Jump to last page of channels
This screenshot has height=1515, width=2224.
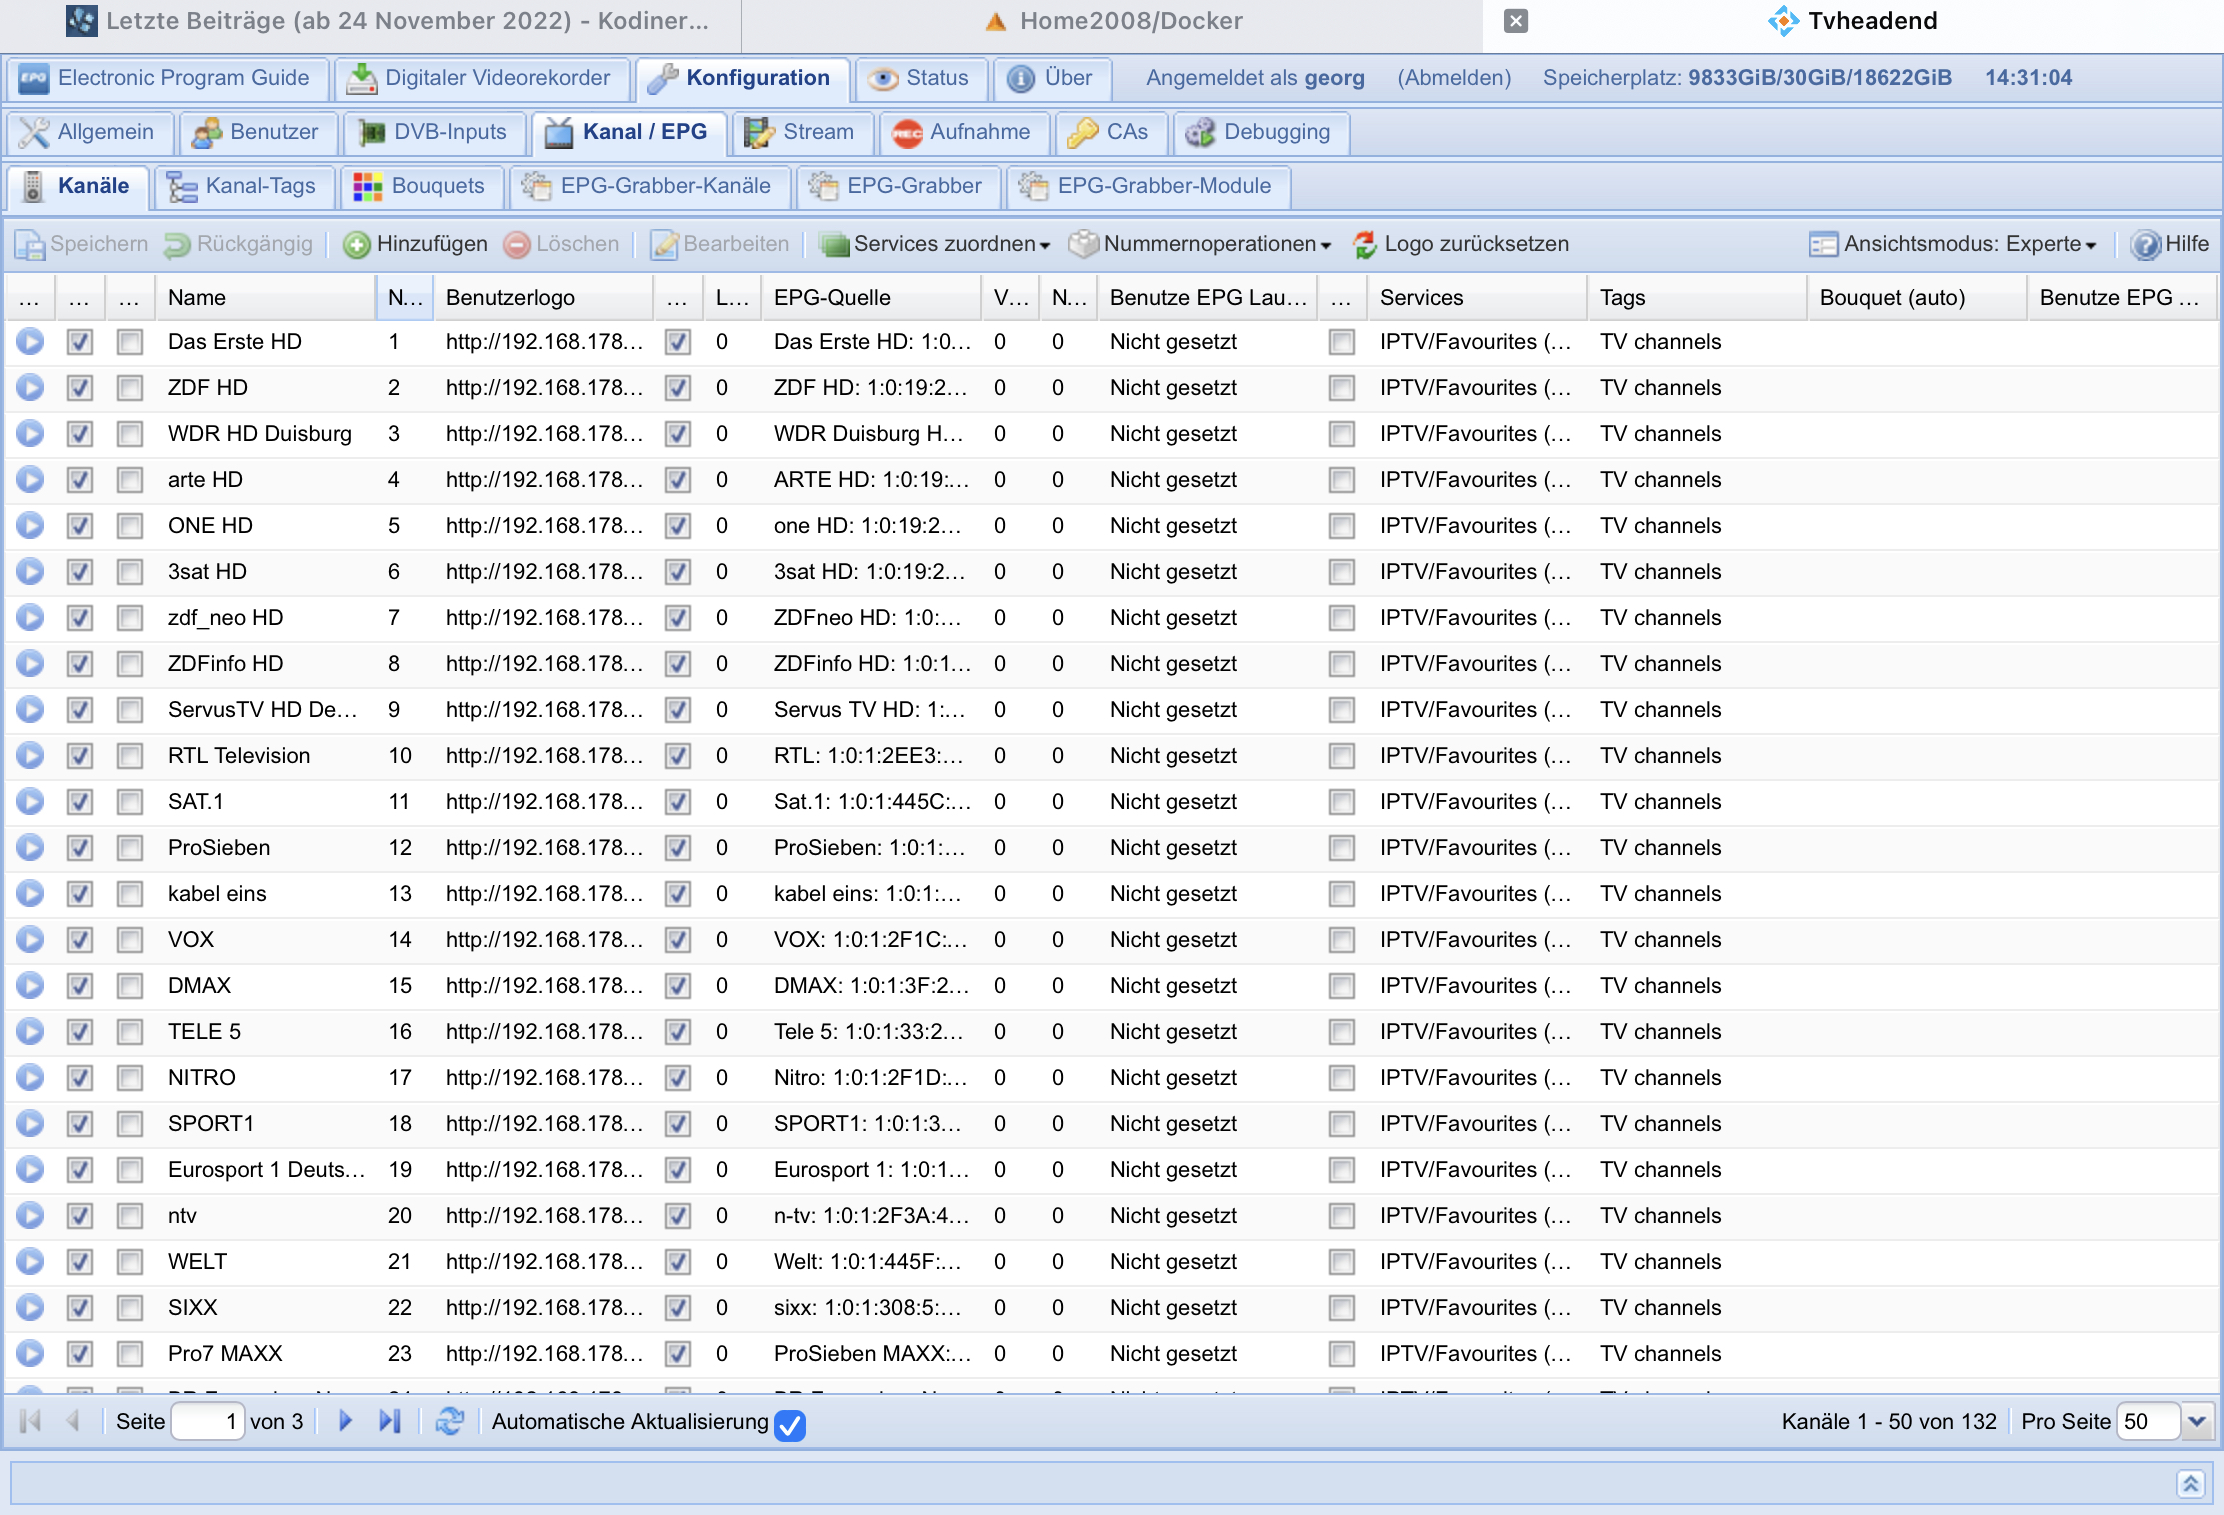point(390,1421)
